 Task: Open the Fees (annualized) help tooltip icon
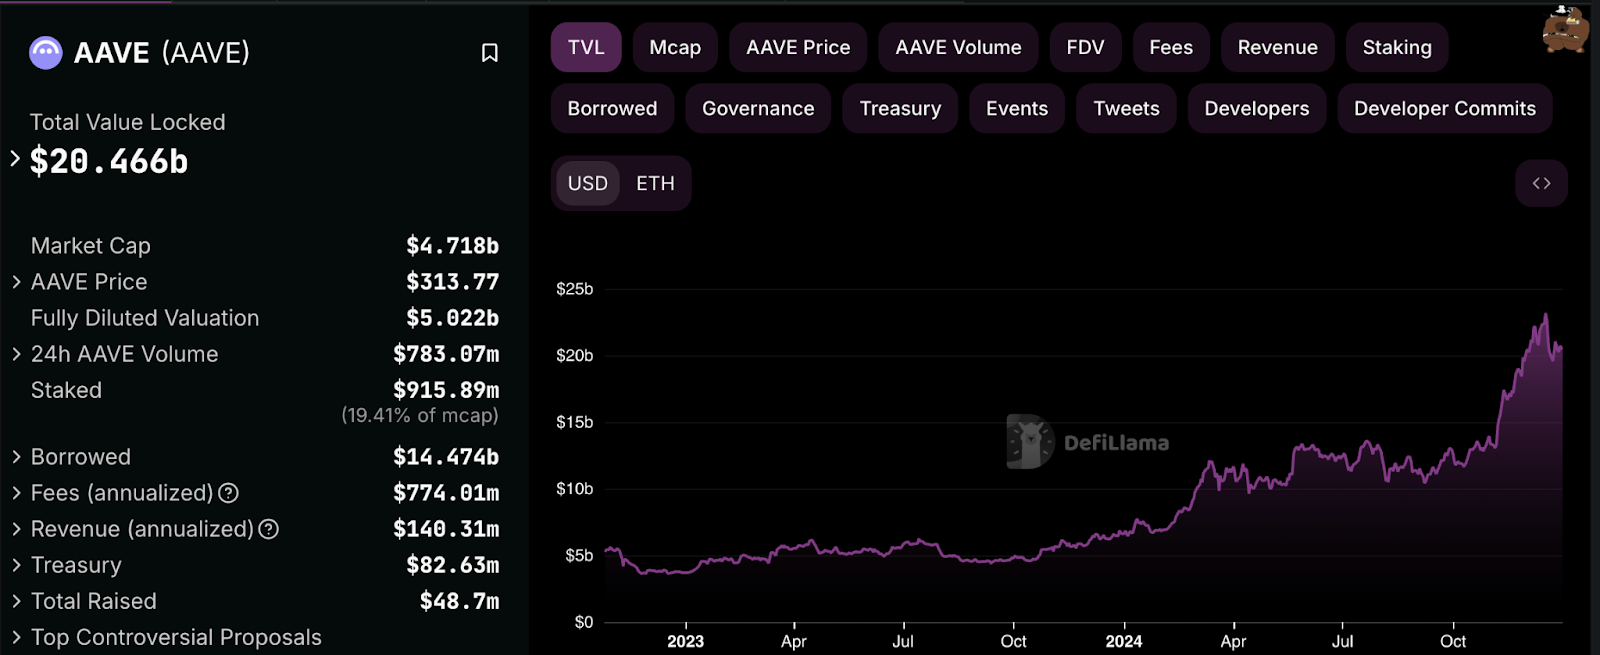228,493
